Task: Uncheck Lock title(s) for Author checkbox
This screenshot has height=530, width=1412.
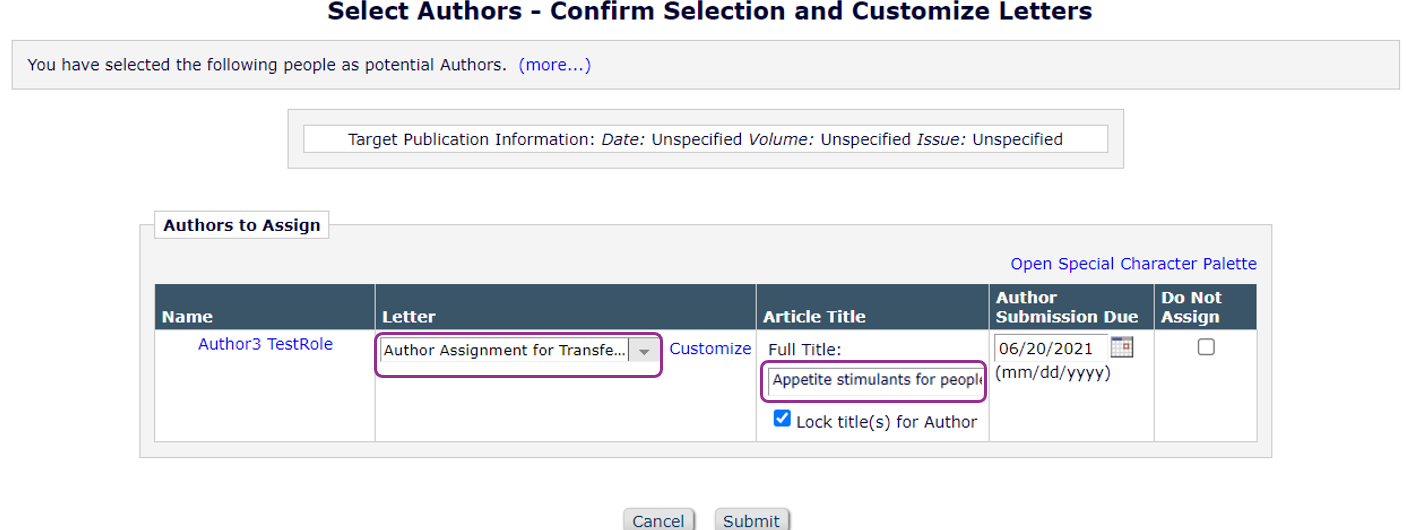Action: (782, 419)
